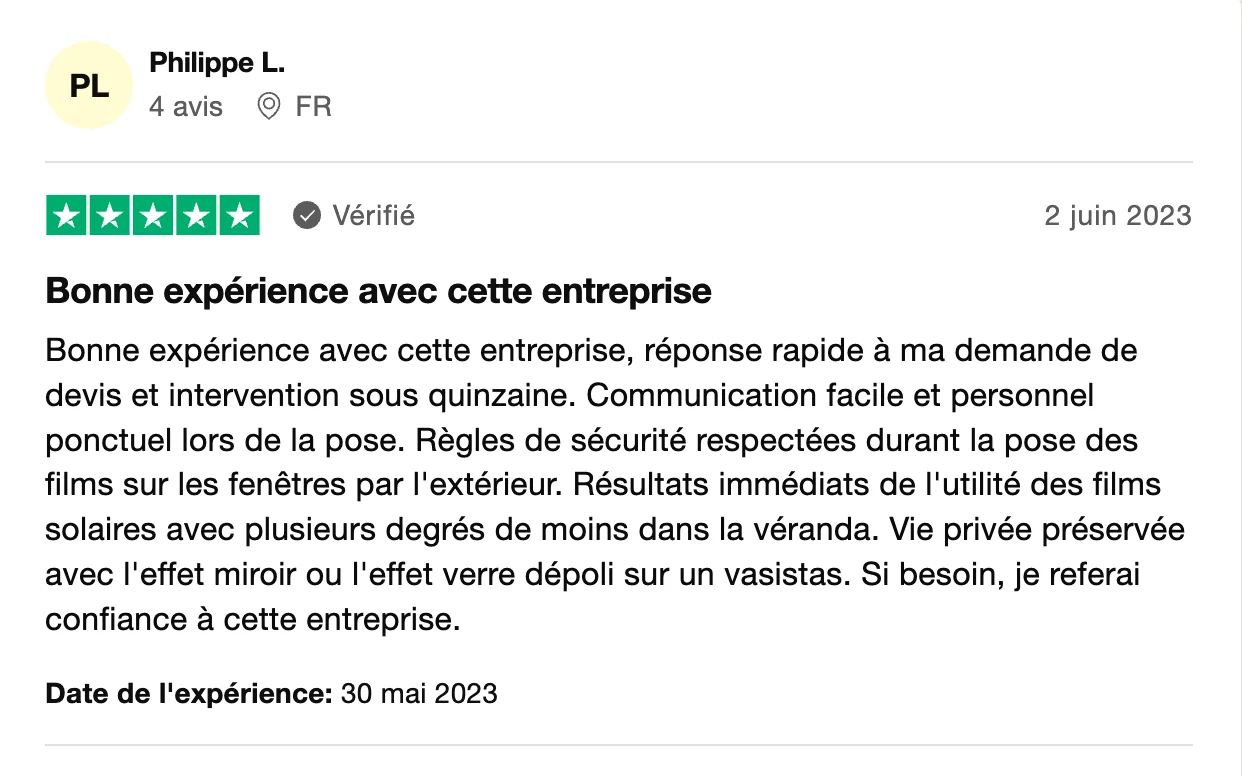Click the final words "confiance à cette entreprise."
The image size is (1242, 776).
252,619
